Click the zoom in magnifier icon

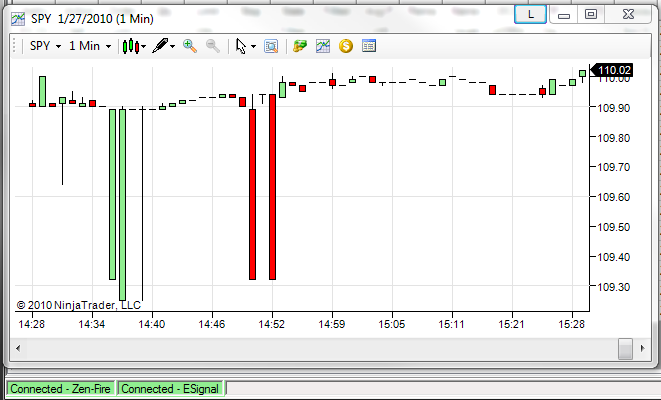pos(190,46)
